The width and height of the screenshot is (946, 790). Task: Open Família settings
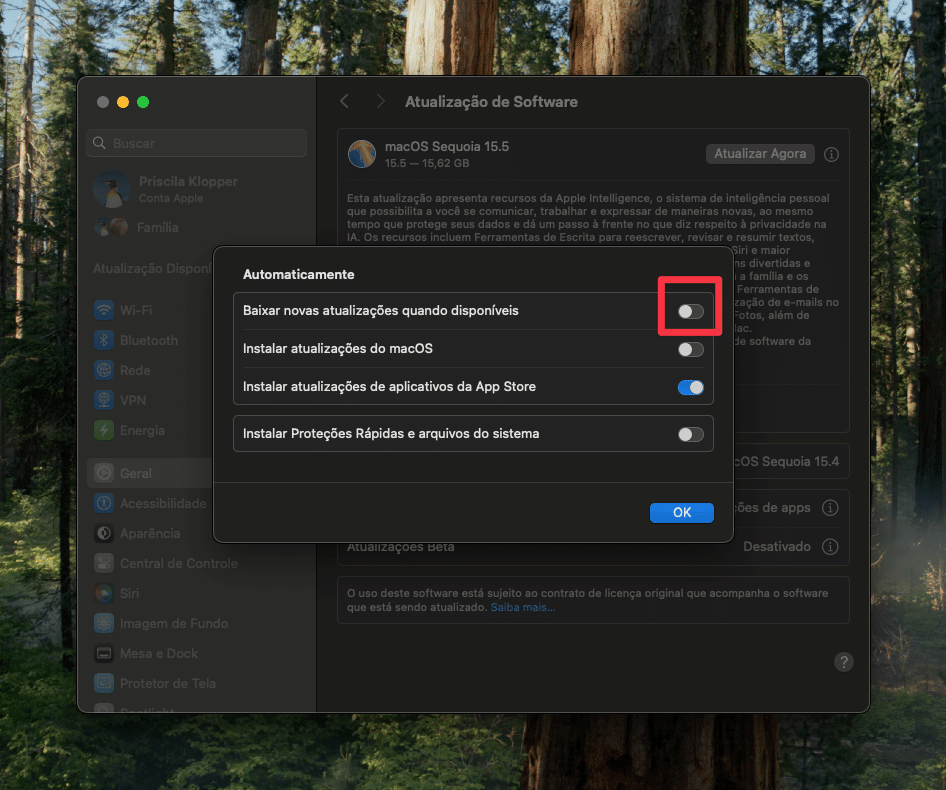136,228
